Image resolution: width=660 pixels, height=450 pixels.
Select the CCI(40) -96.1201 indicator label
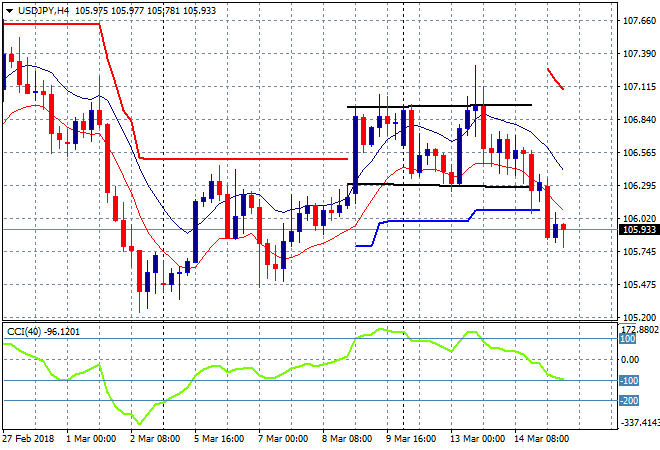[x=43, y=332]
